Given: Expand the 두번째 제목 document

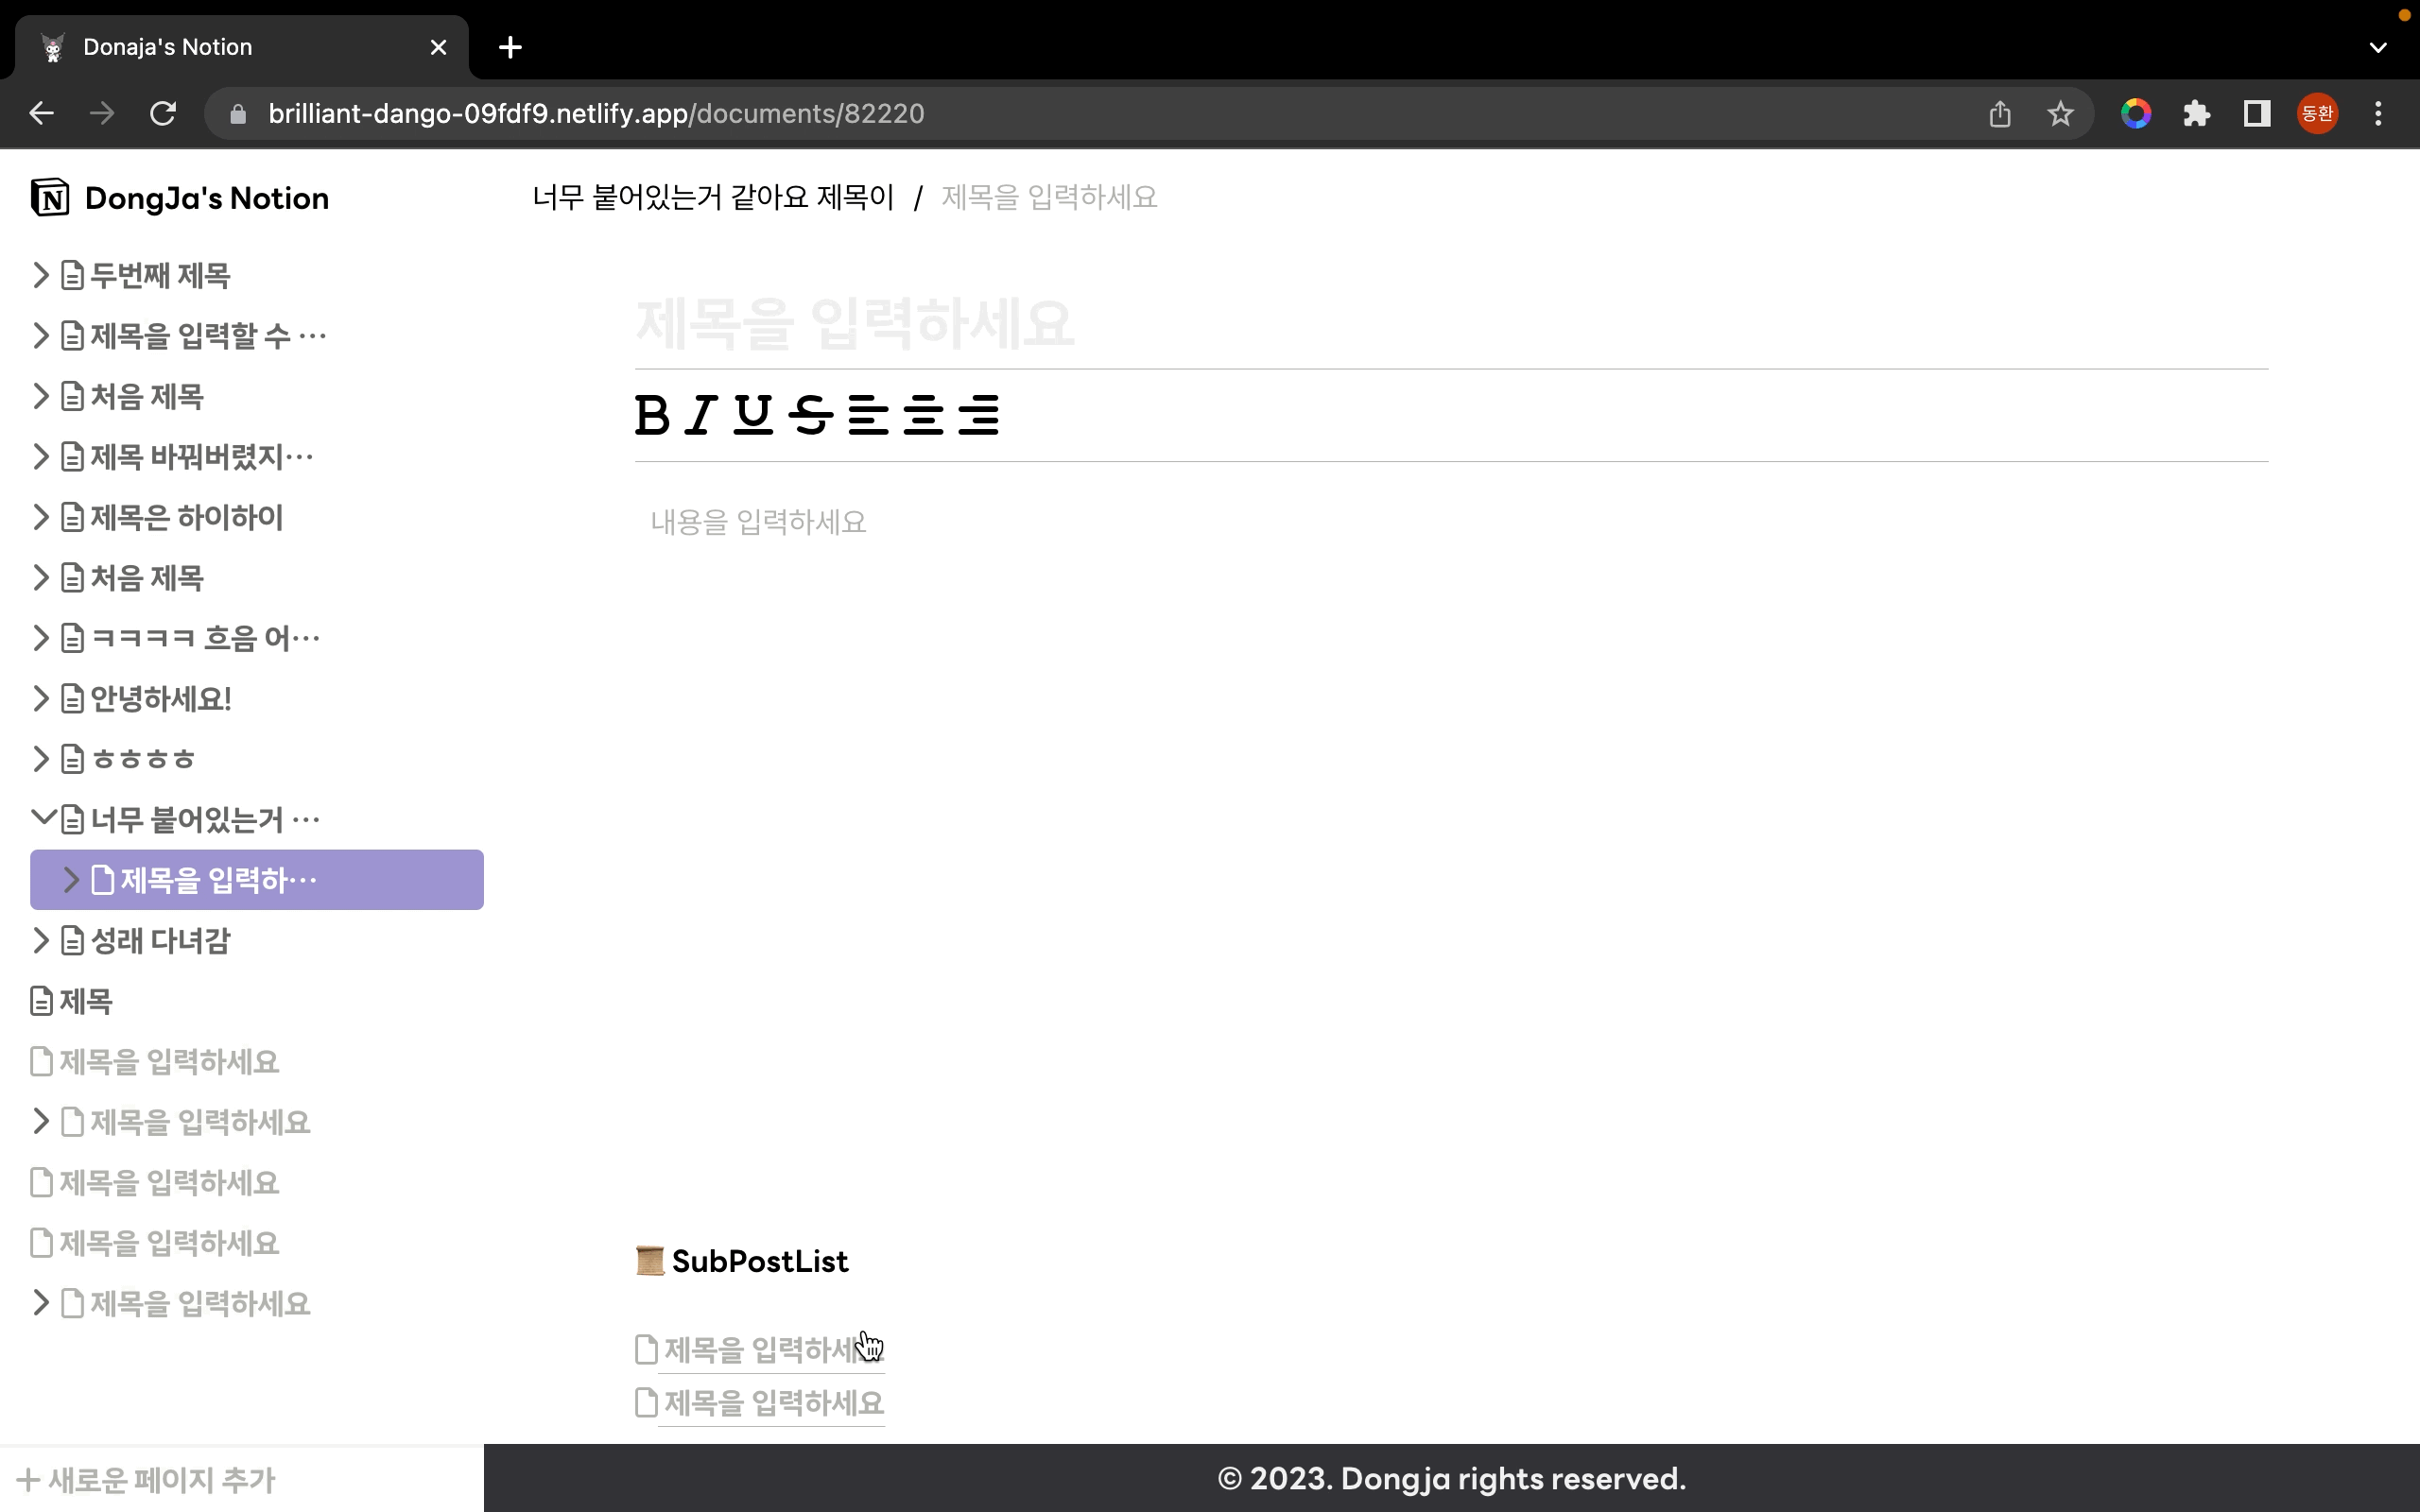Looking at the screenshot, I should point(40,275).
